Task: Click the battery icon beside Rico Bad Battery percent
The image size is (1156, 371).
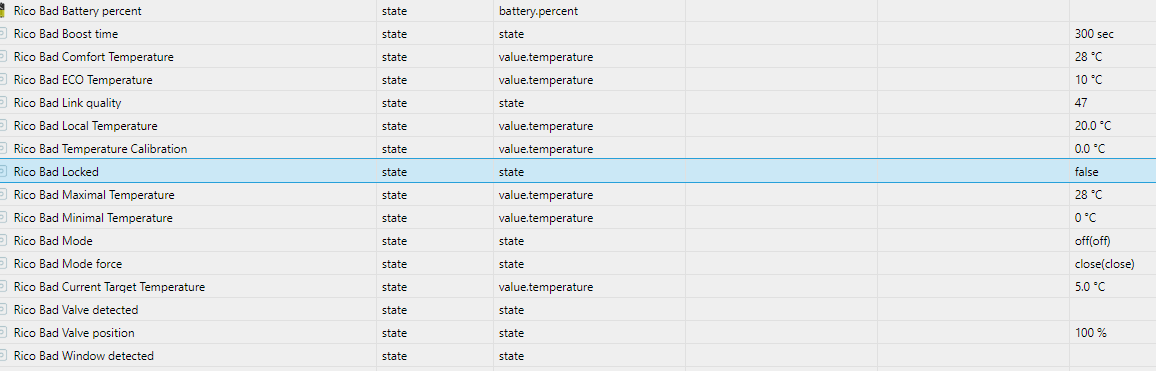Action: (2, 11)
